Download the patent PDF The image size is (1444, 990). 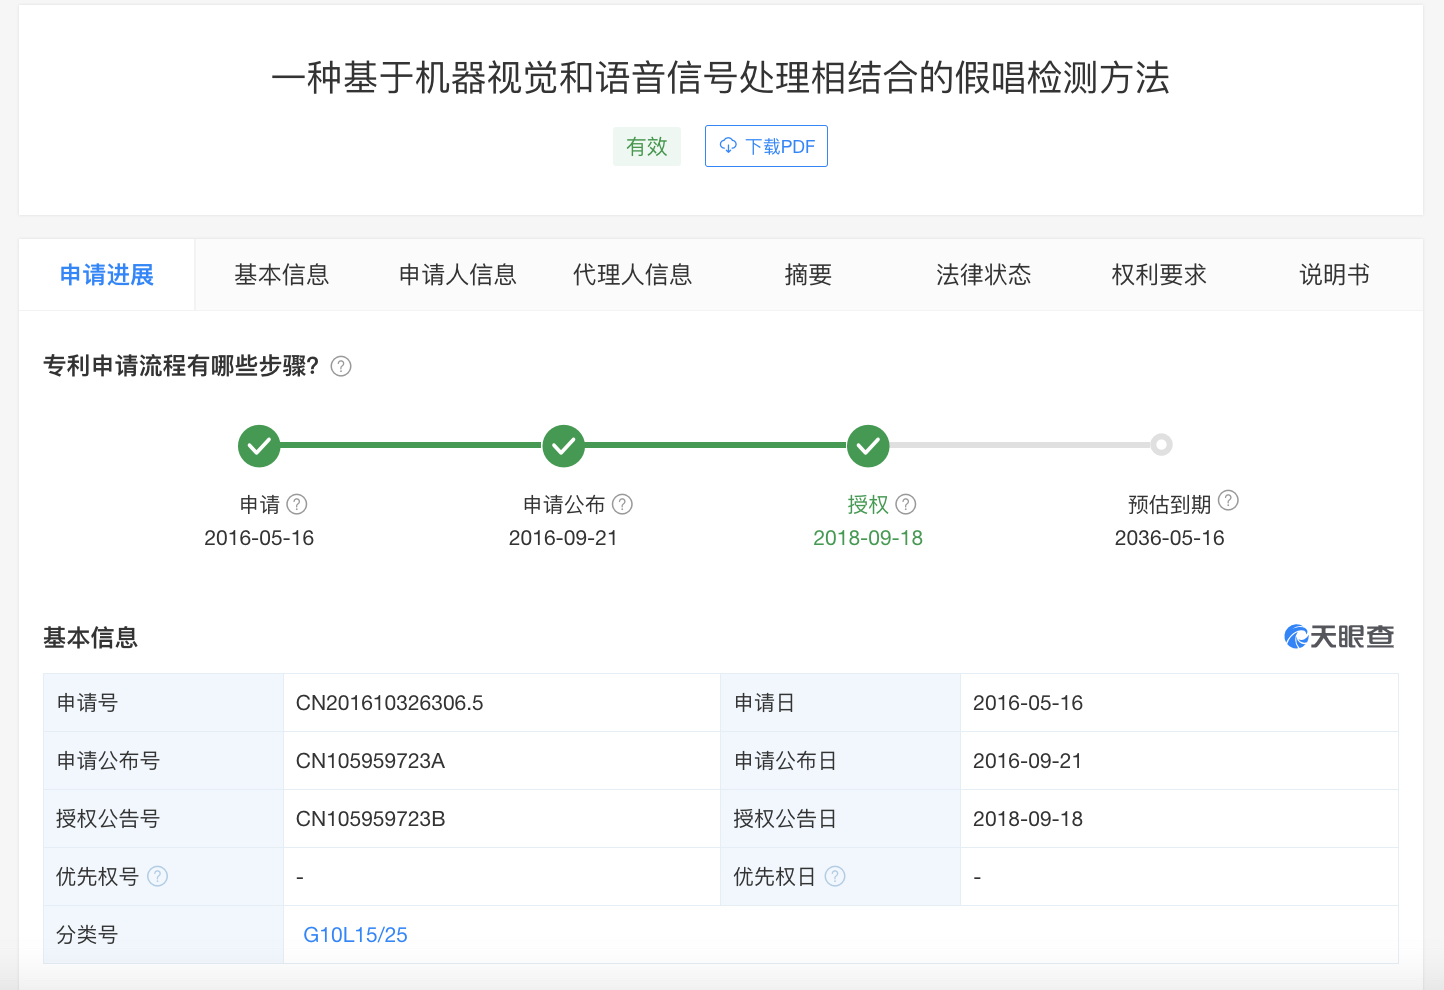tap(766, 146)
